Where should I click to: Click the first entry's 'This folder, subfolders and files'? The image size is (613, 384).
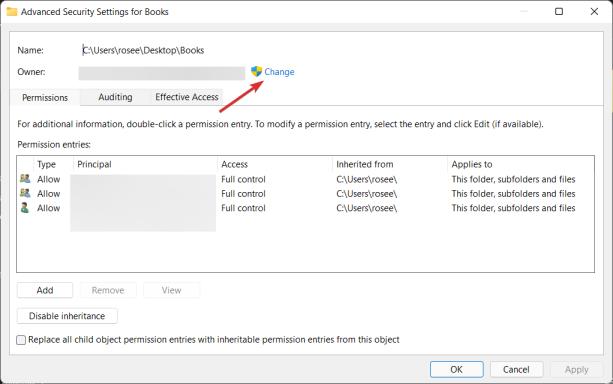tap(513, 179)
